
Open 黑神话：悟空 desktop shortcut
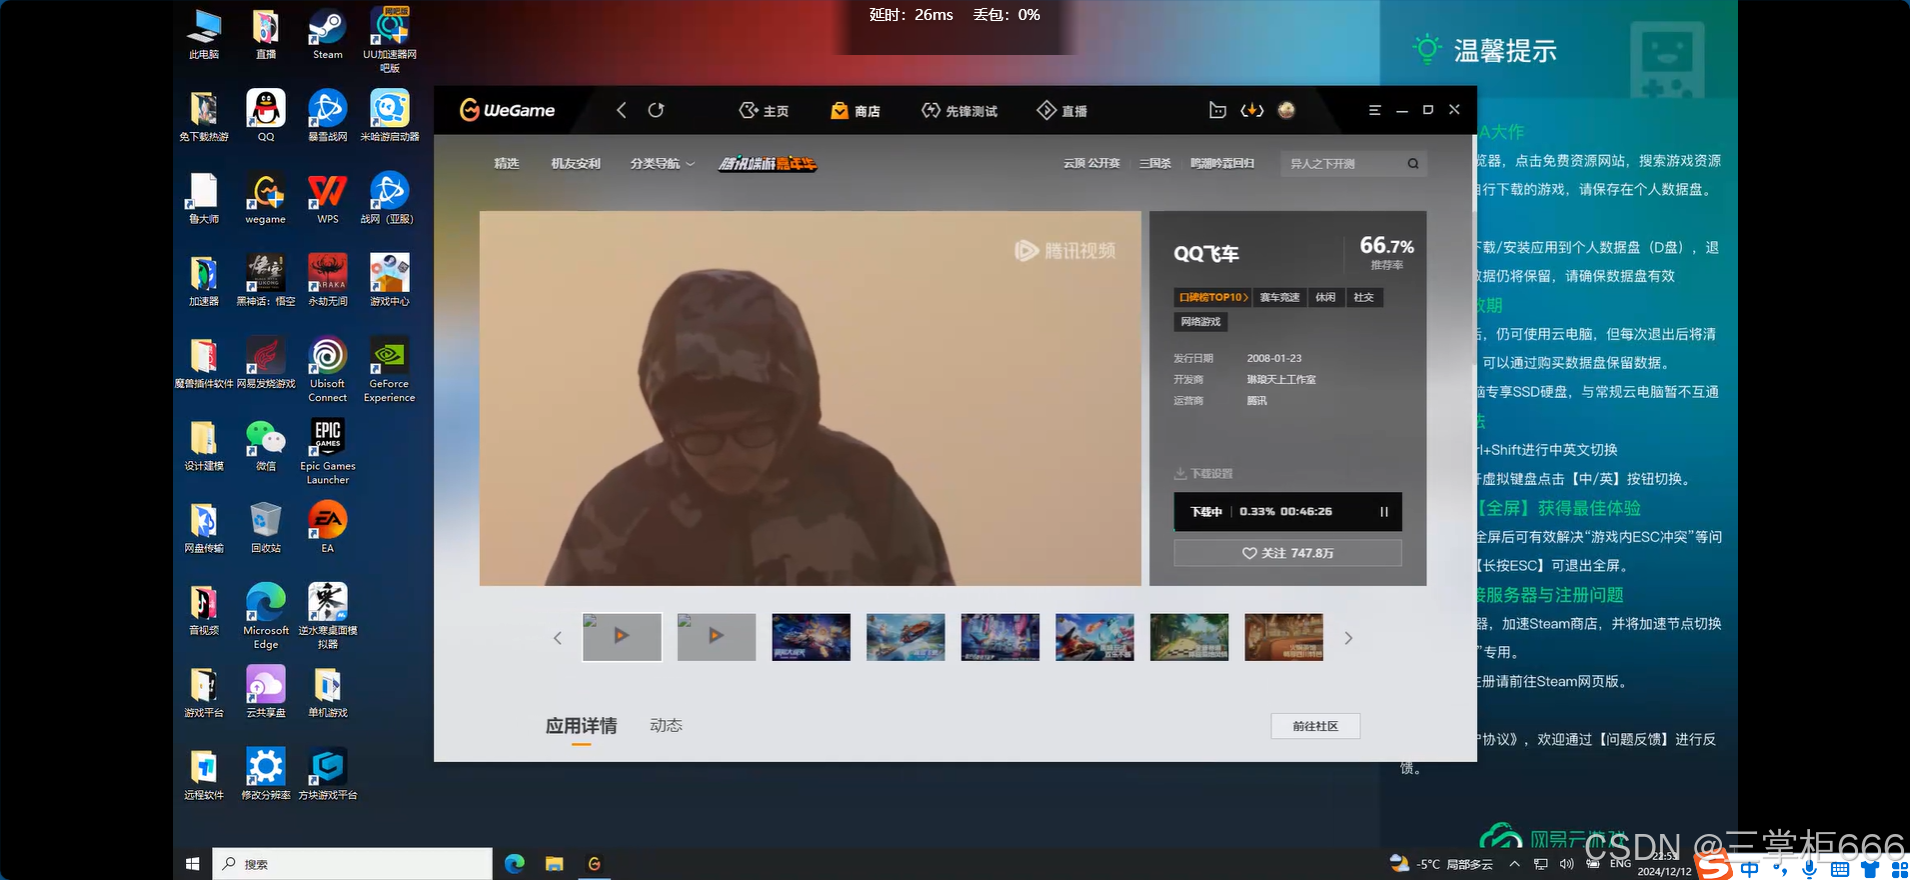266,280
